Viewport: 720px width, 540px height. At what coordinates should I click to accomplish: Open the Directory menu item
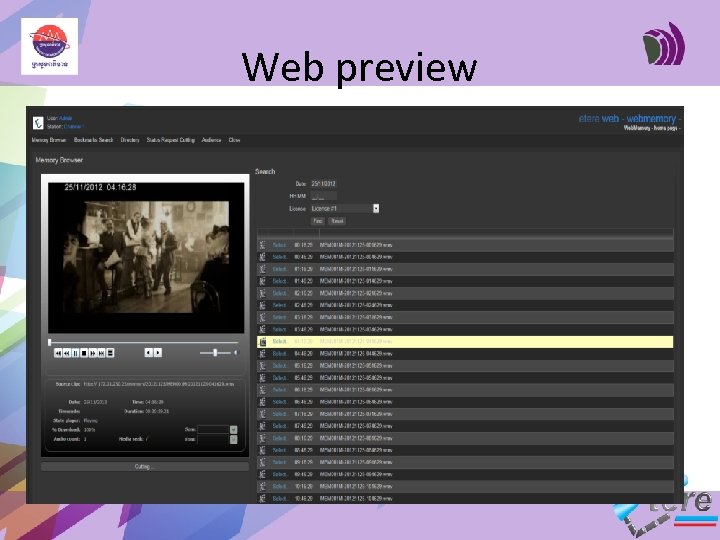[x=130, y=140]
